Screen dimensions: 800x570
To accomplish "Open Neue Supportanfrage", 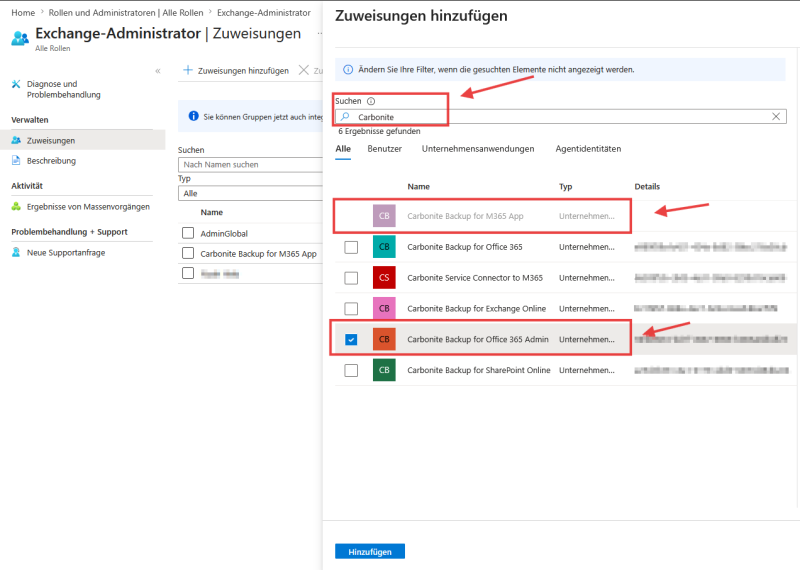I will pos(66,253).
